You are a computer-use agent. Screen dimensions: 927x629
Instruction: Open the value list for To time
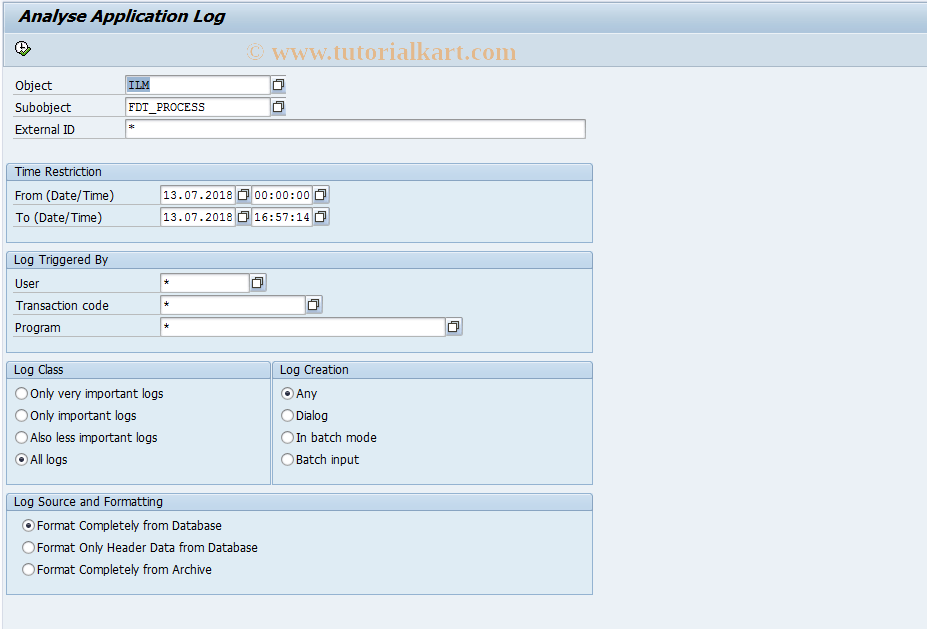(x=320, y=216)
